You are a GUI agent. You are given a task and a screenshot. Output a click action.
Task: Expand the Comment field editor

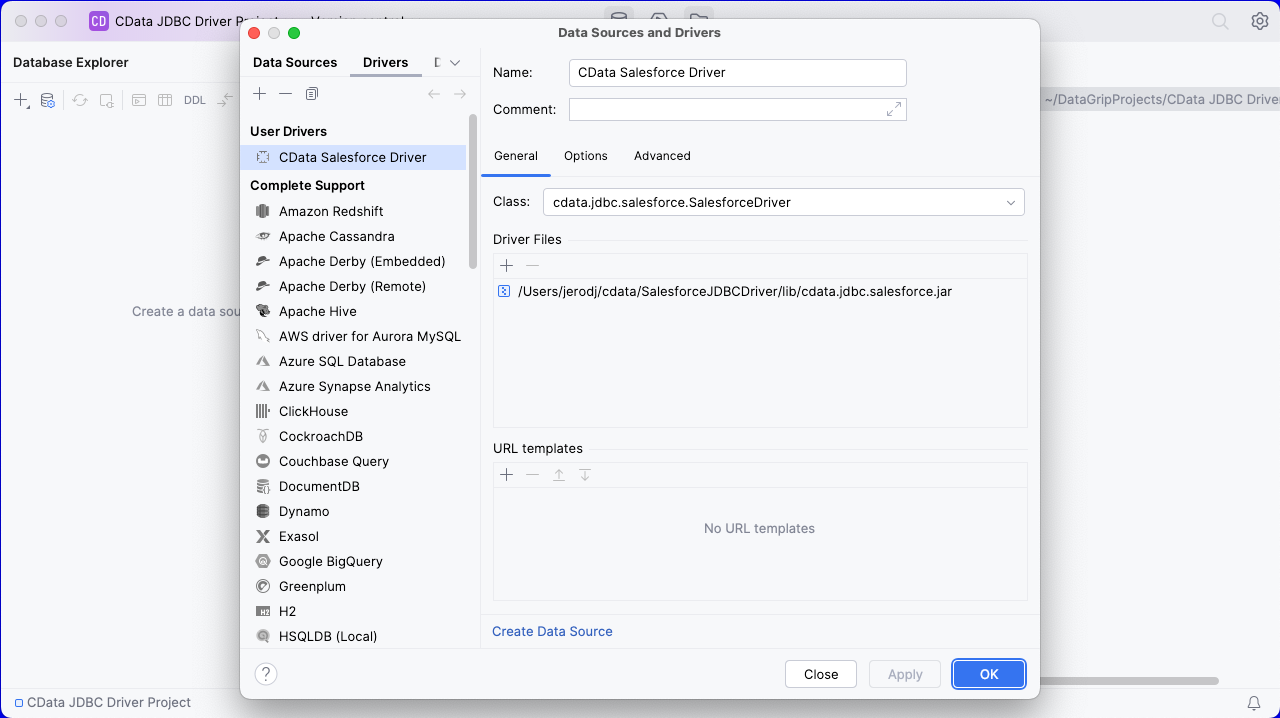pos(893,110)
